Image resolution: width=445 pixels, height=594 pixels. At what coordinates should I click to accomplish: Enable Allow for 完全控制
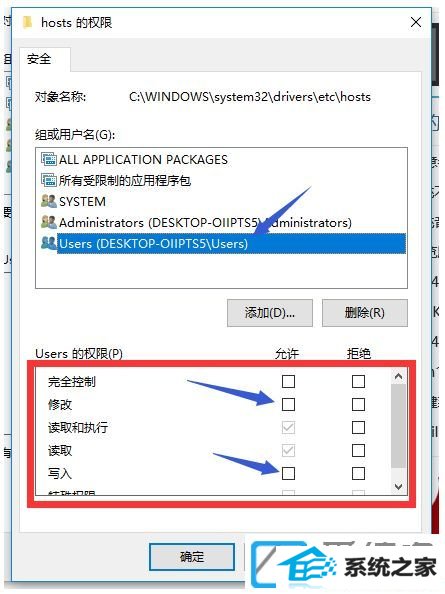[288, 381]
